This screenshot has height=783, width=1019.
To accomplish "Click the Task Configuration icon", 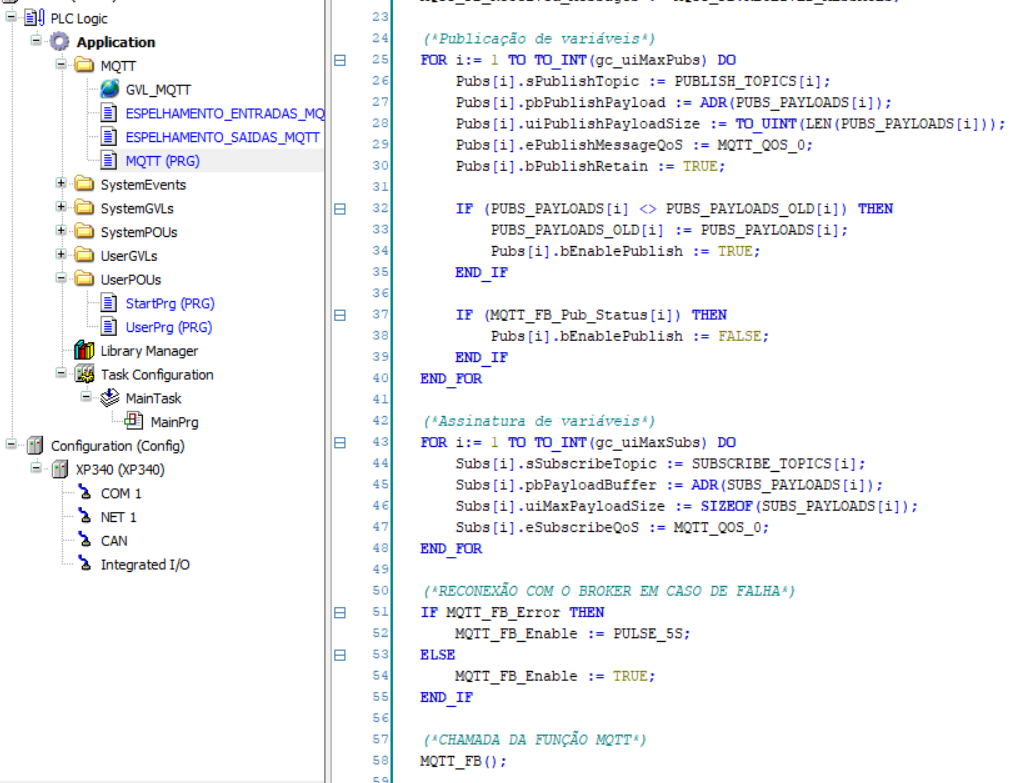I will [84, 375].
